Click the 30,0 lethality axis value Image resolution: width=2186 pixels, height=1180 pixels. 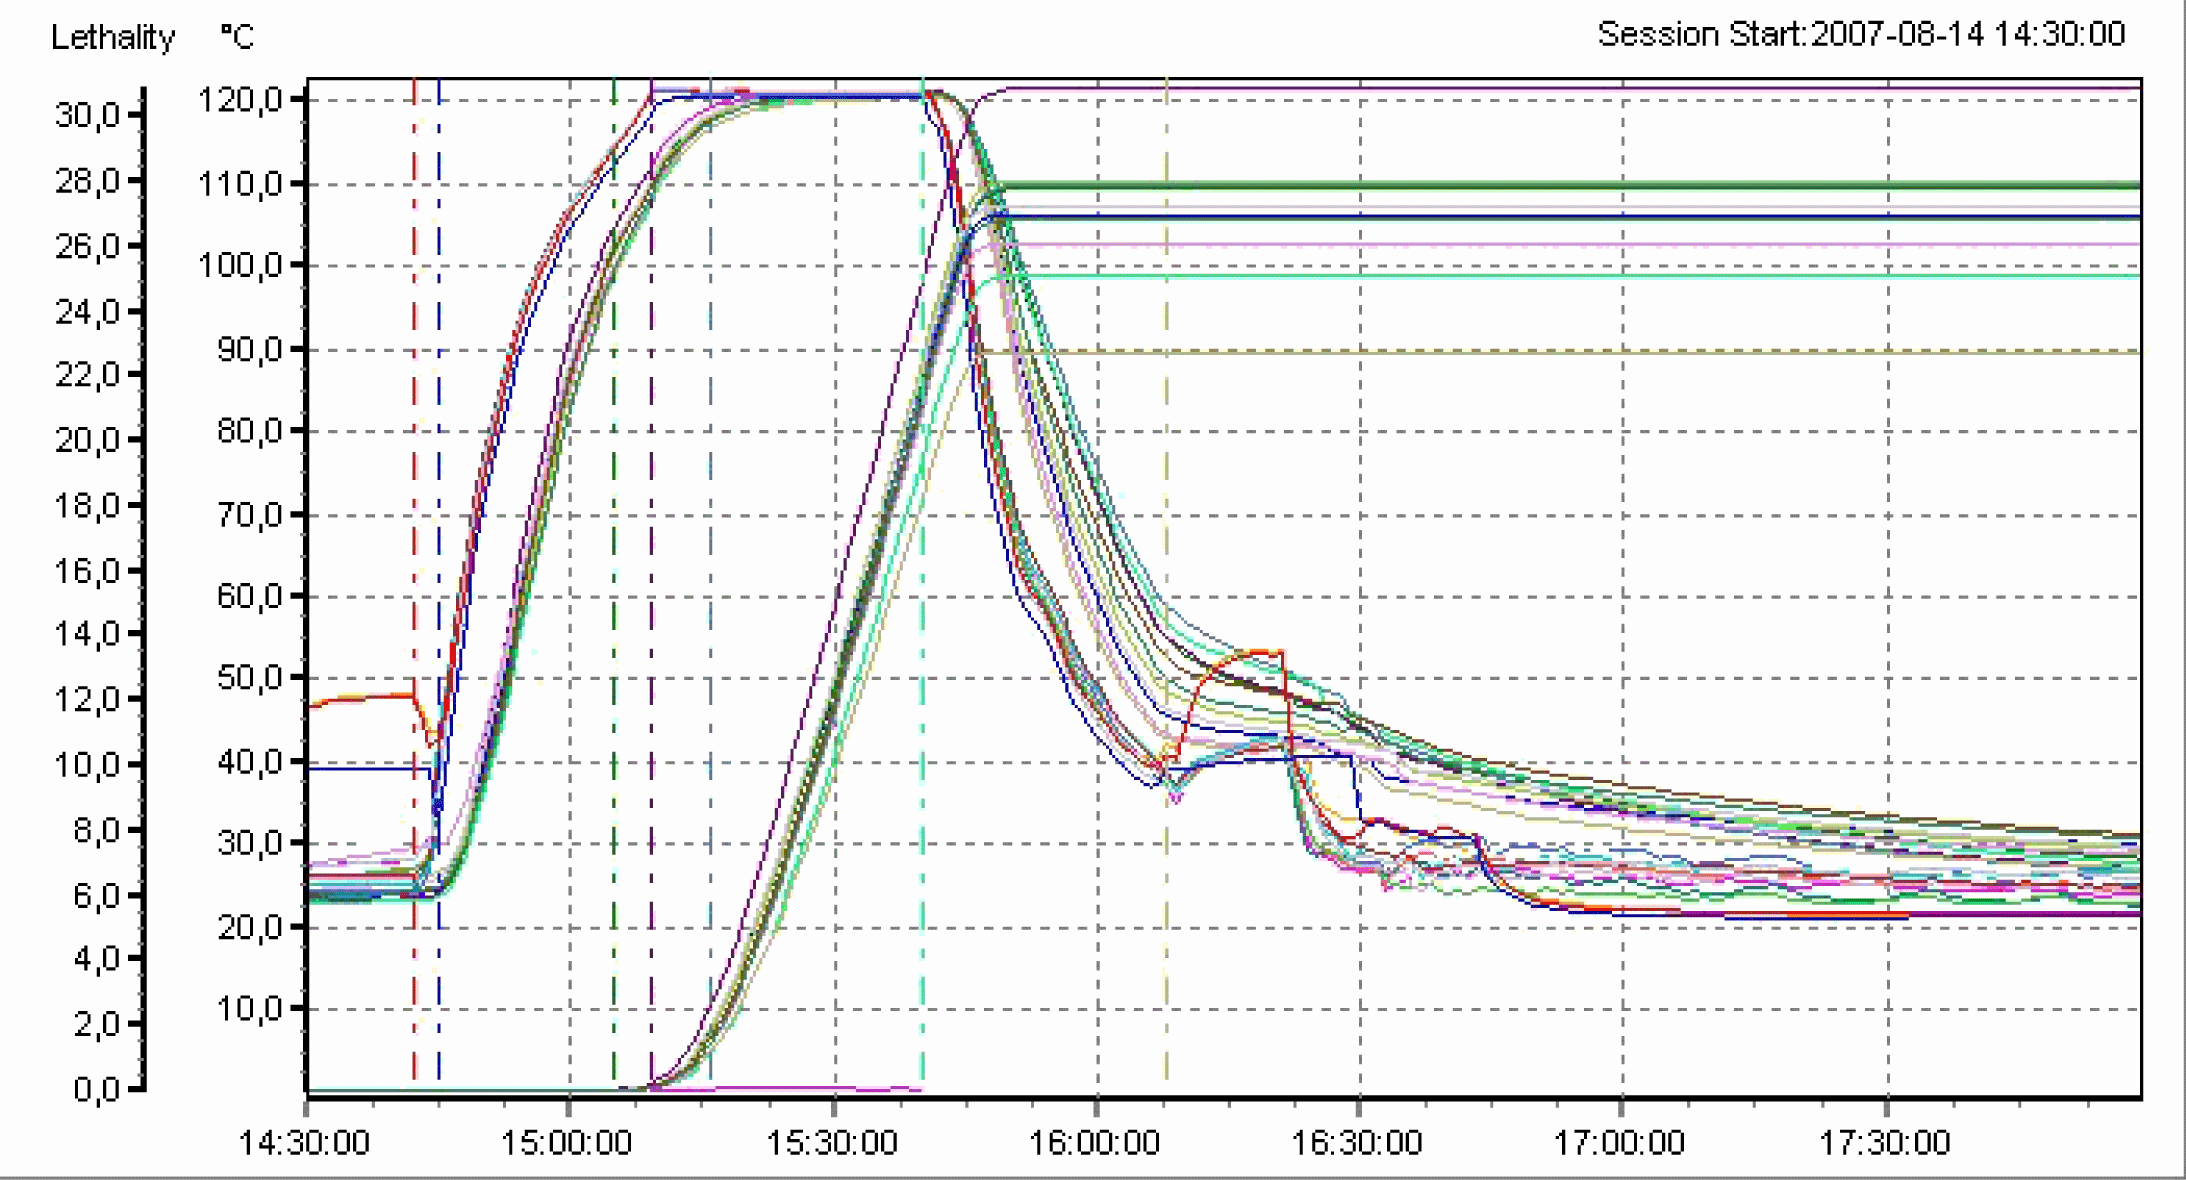(x=86, y=115)
